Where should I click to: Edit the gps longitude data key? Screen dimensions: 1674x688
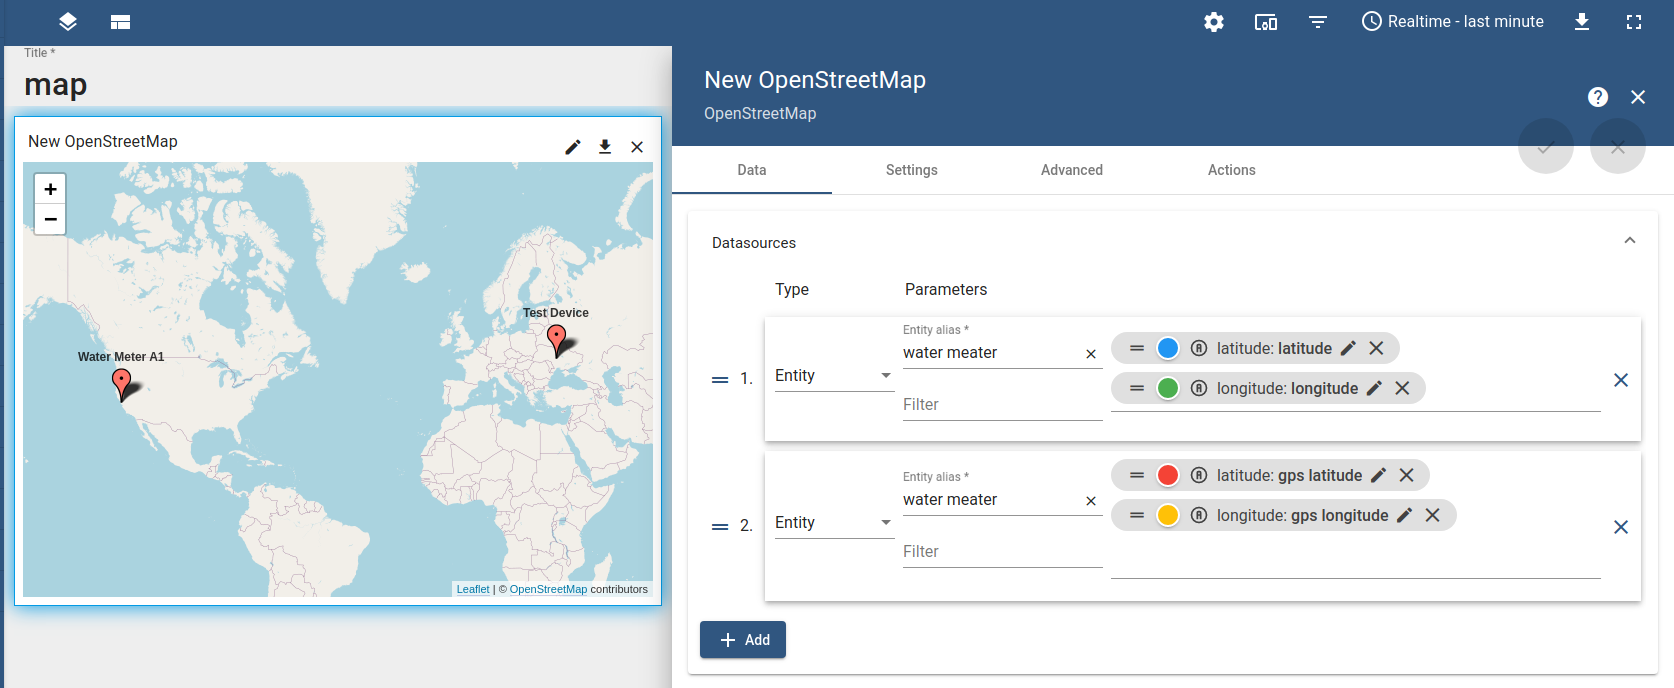point(1404,515)
